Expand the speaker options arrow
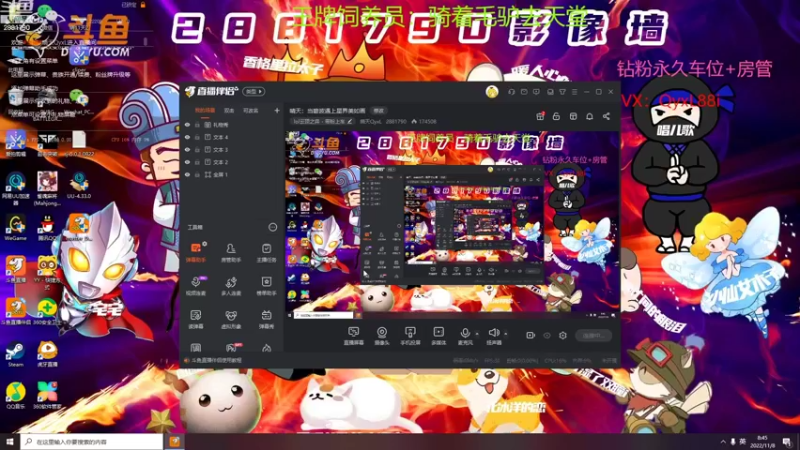The width and height of the screenshot is (800, 450). (x=506, y=334)
